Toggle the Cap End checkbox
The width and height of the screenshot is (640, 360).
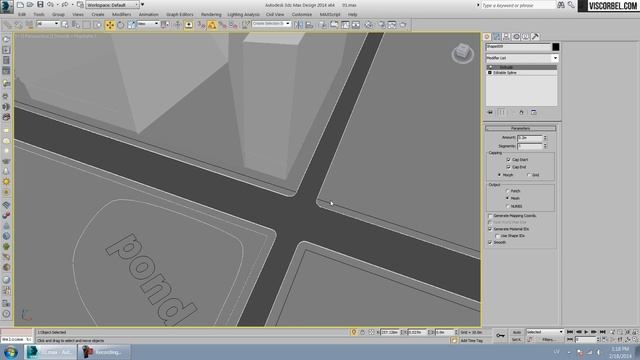(508, 167)
